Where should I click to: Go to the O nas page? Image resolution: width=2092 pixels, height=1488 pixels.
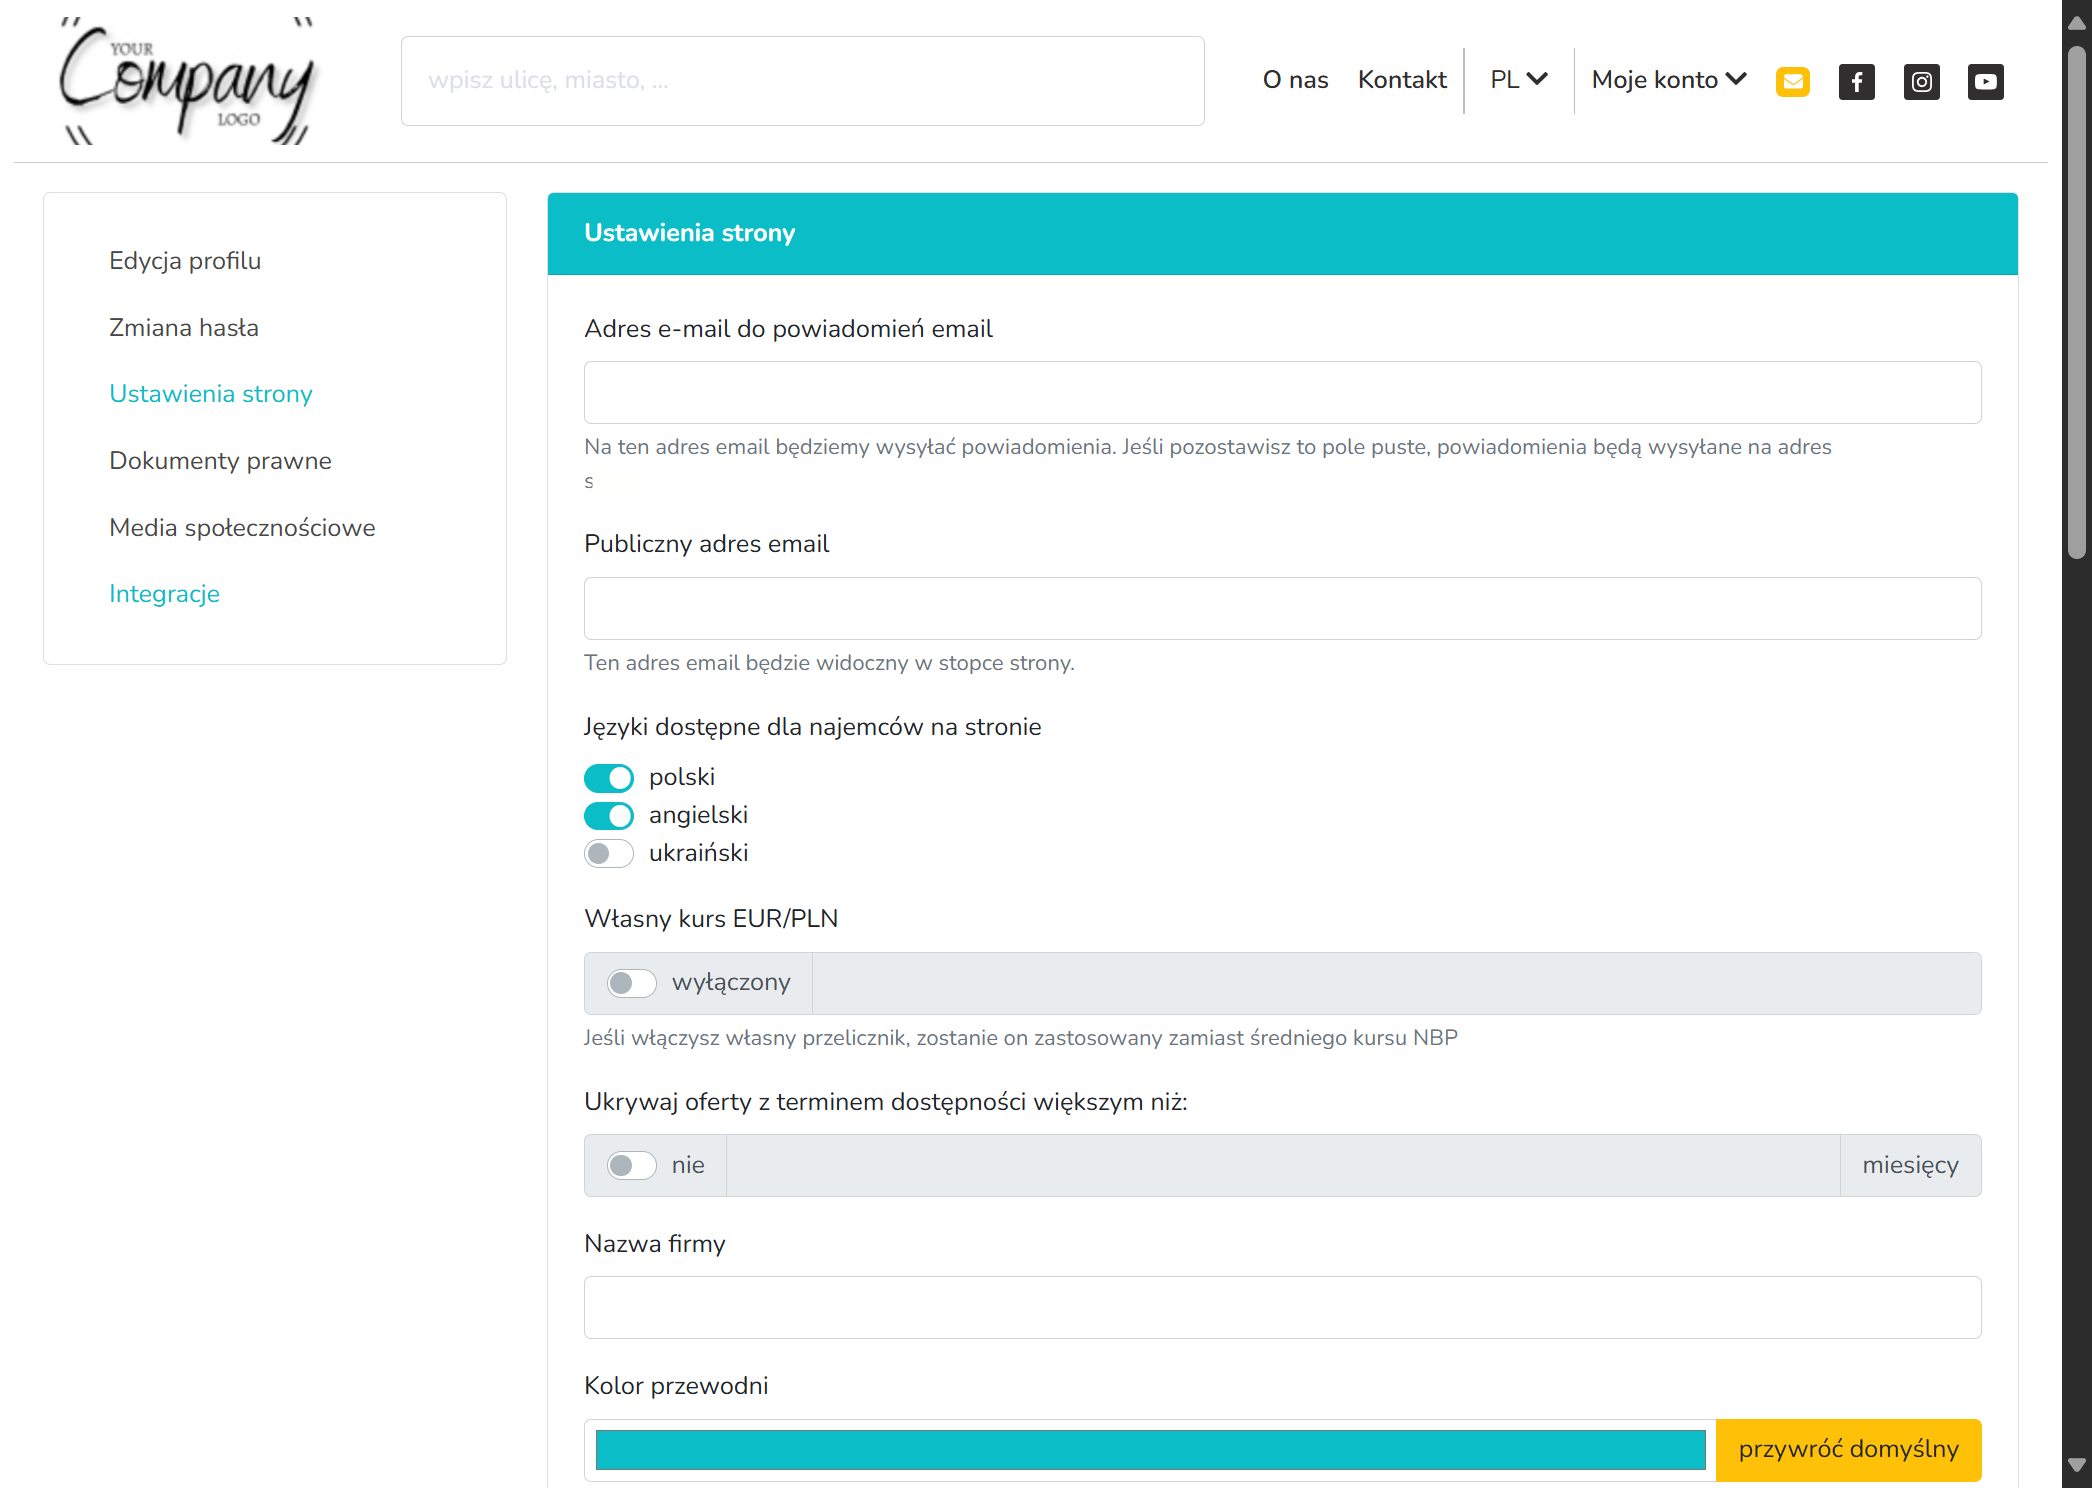click(1295, 80)
